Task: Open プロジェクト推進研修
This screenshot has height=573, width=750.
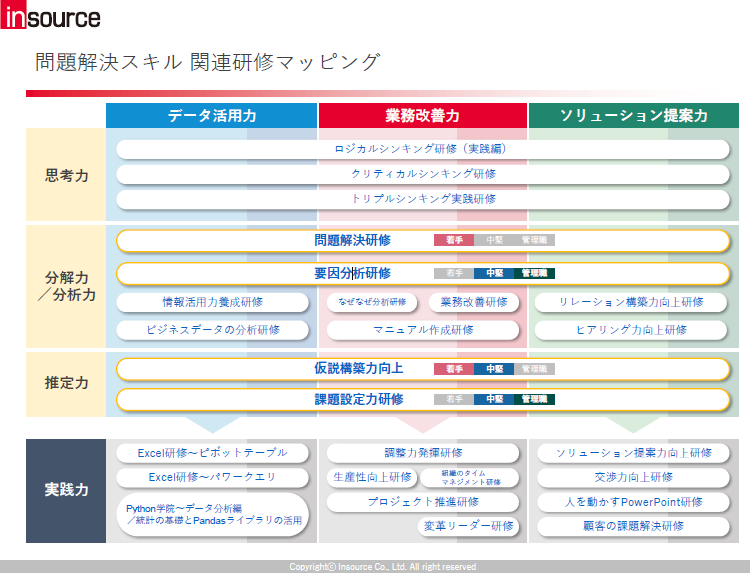Action: pyautogui.click(x=423, y=502)
